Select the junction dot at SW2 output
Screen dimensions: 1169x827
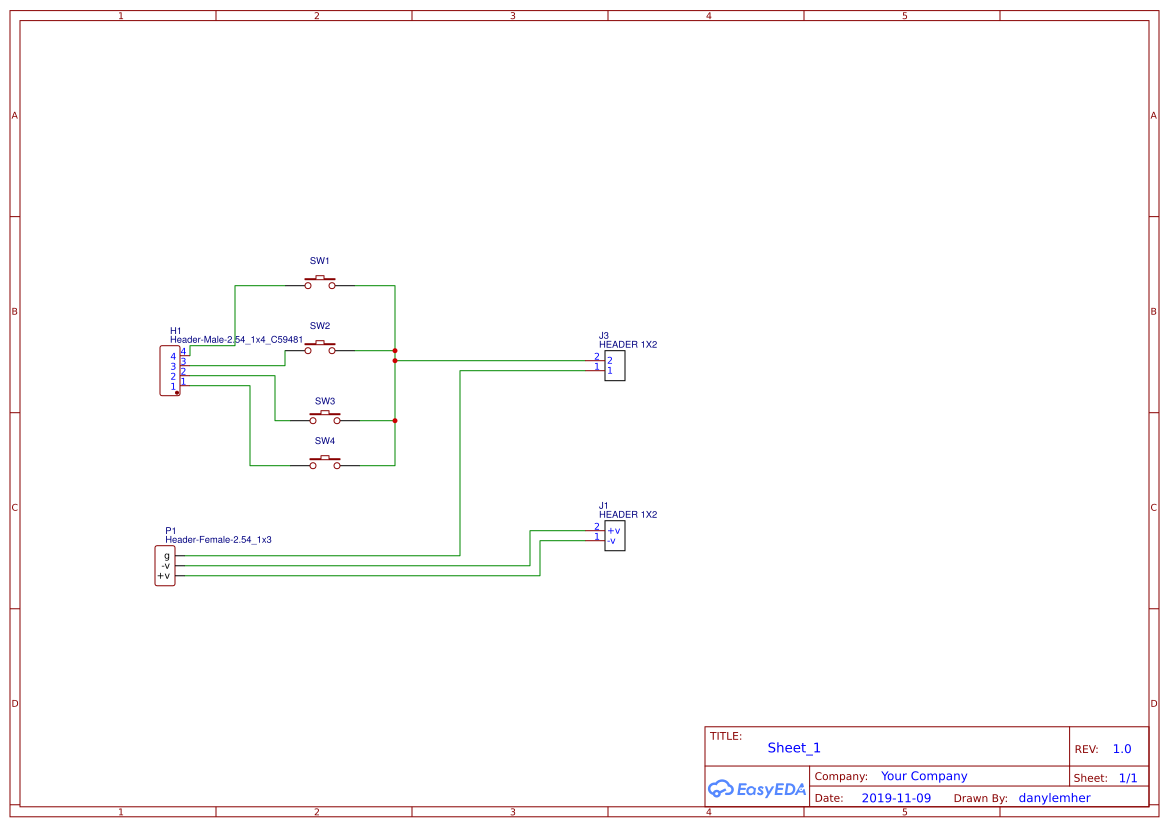tap(395, 352)
